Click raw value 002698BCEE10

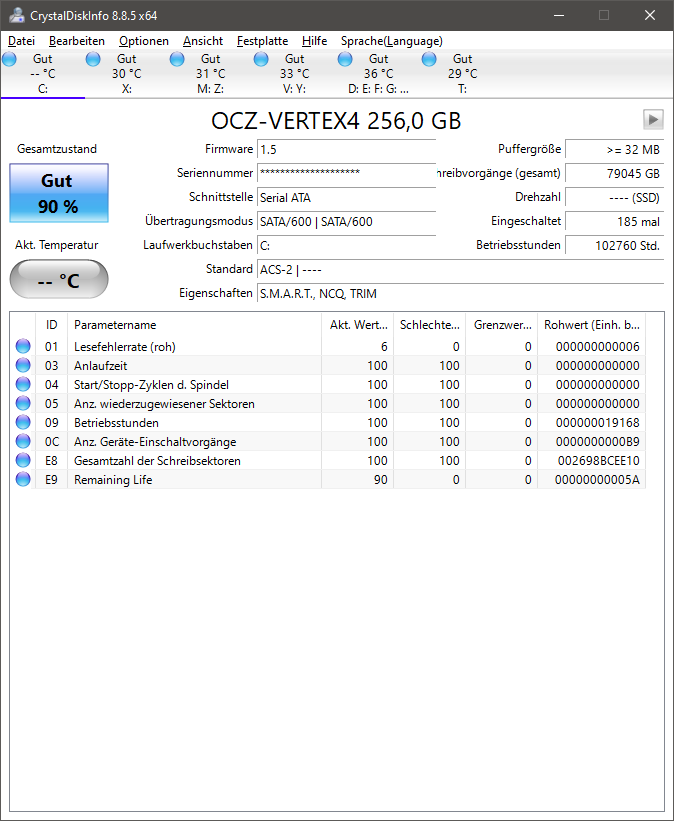[x=599, y=461]
